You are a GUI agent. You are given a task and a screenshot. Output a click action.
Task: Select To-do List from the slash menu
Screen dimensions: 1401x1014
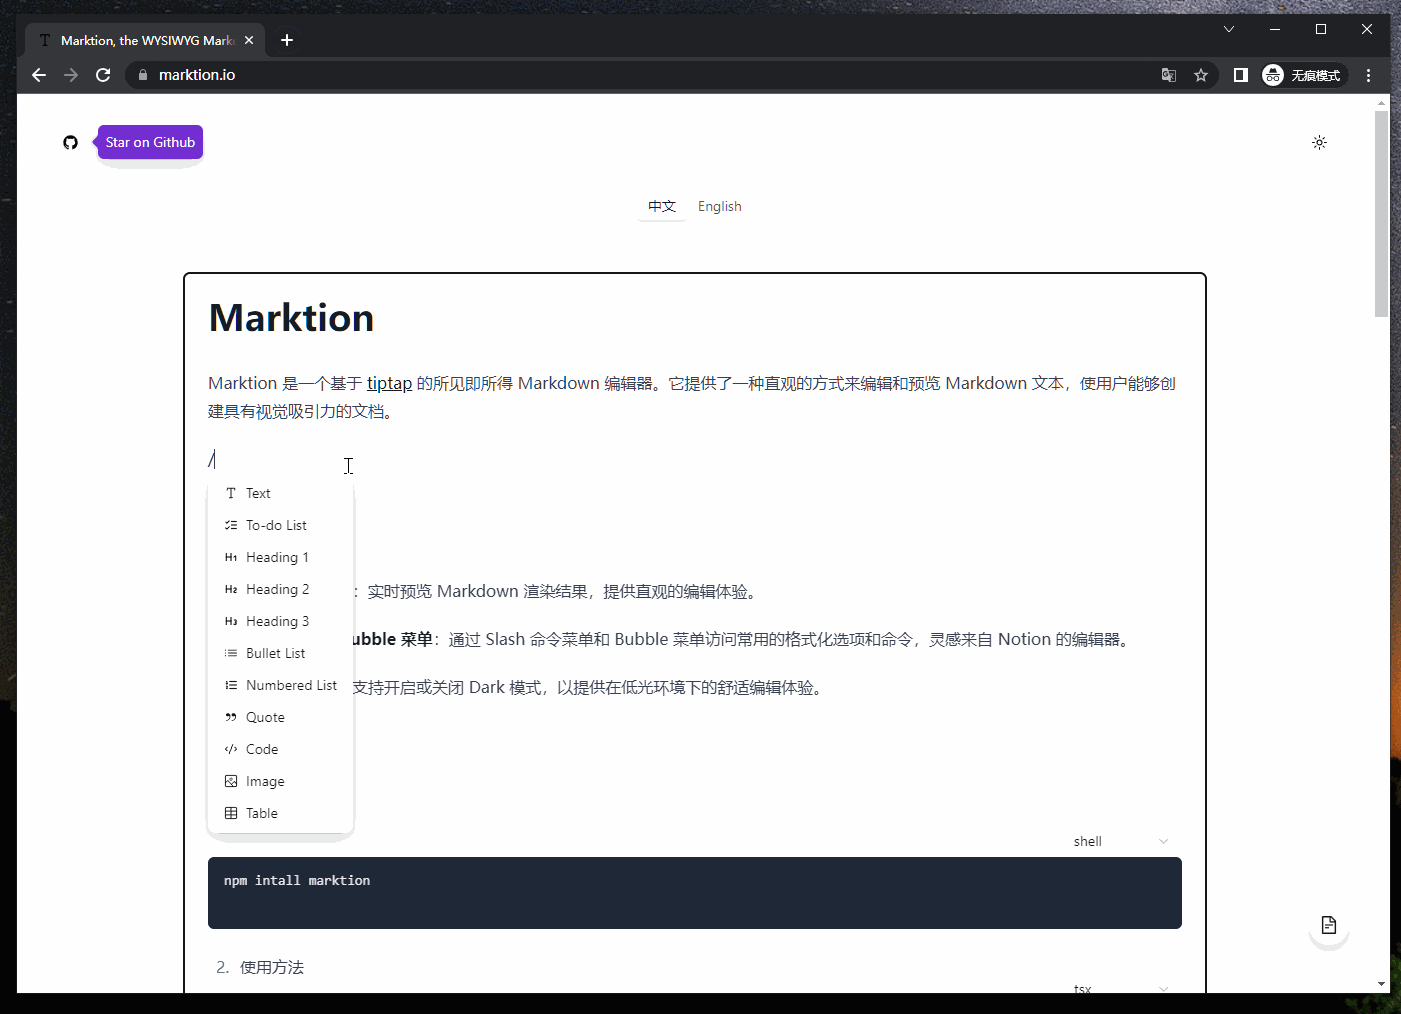point(280,525)
